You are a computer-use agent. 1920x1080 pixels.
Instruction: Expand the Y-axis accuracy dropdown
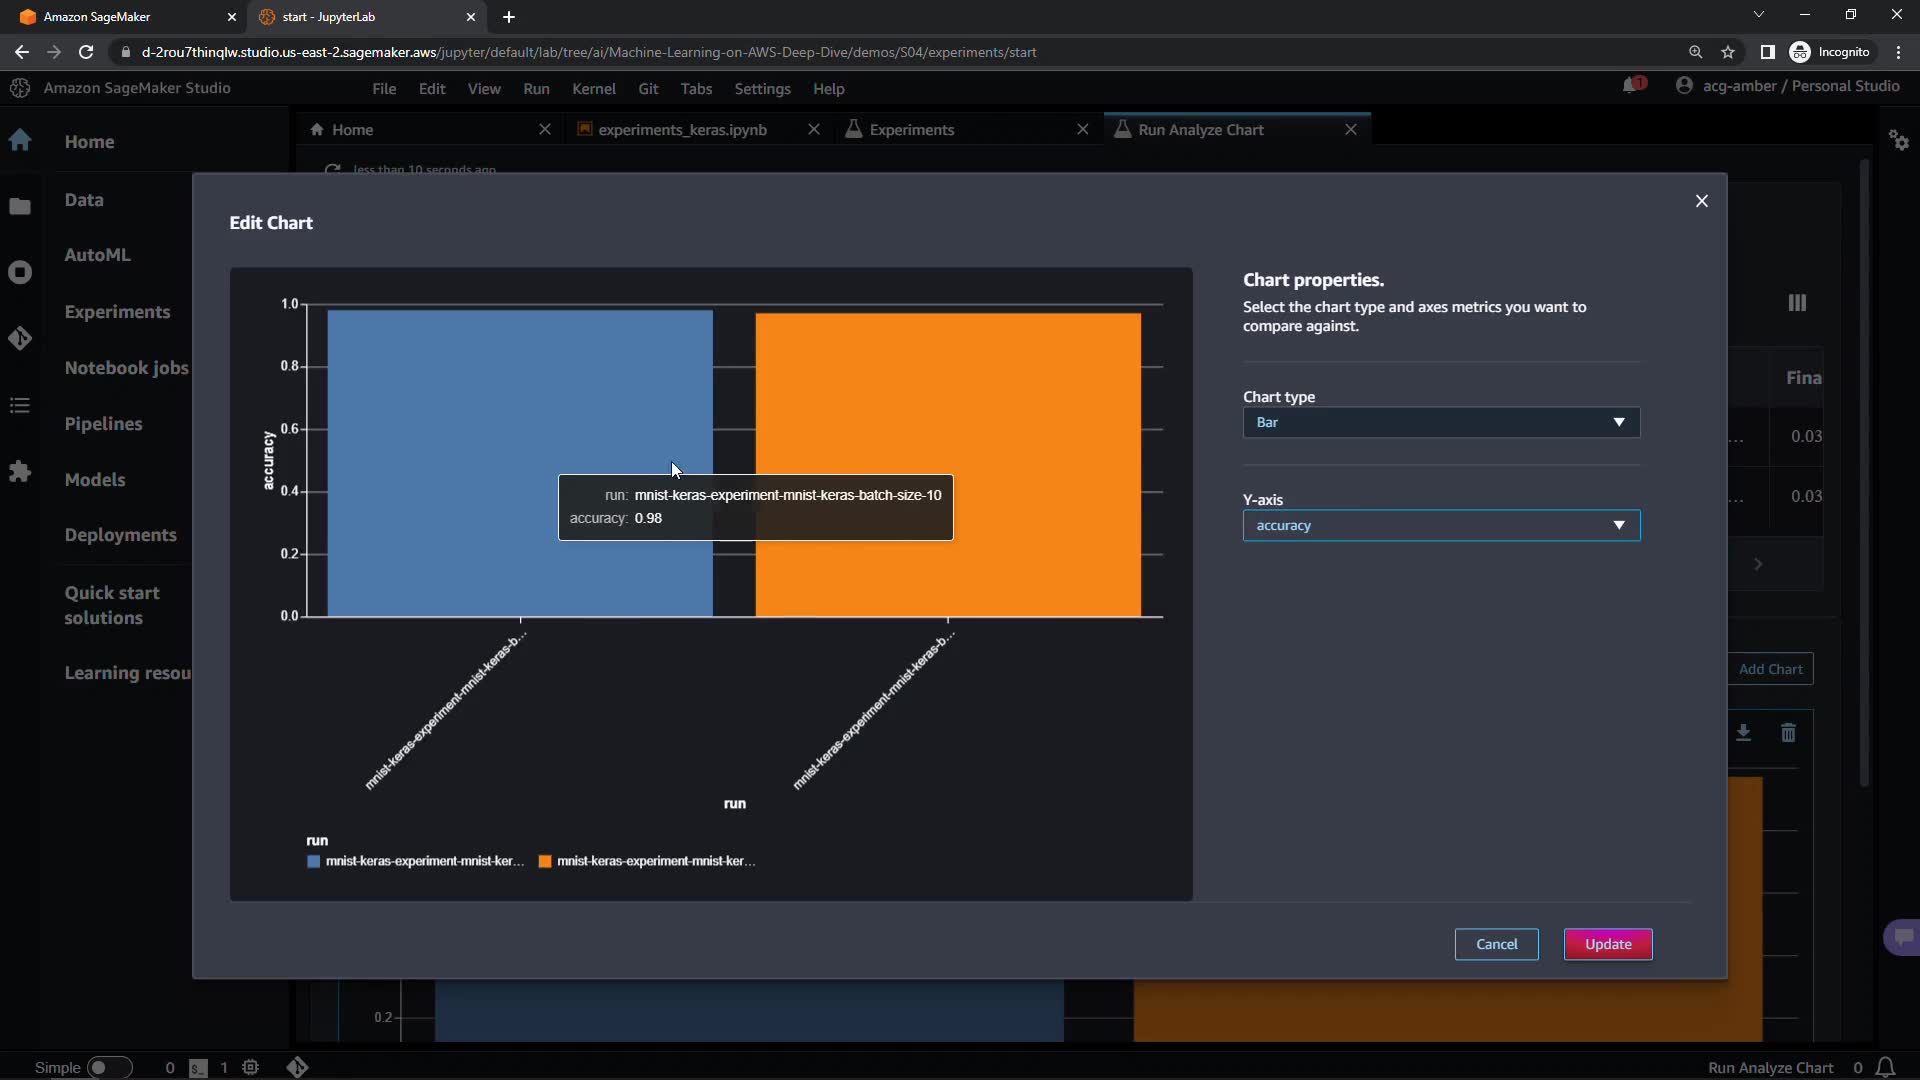[1441, 525]
